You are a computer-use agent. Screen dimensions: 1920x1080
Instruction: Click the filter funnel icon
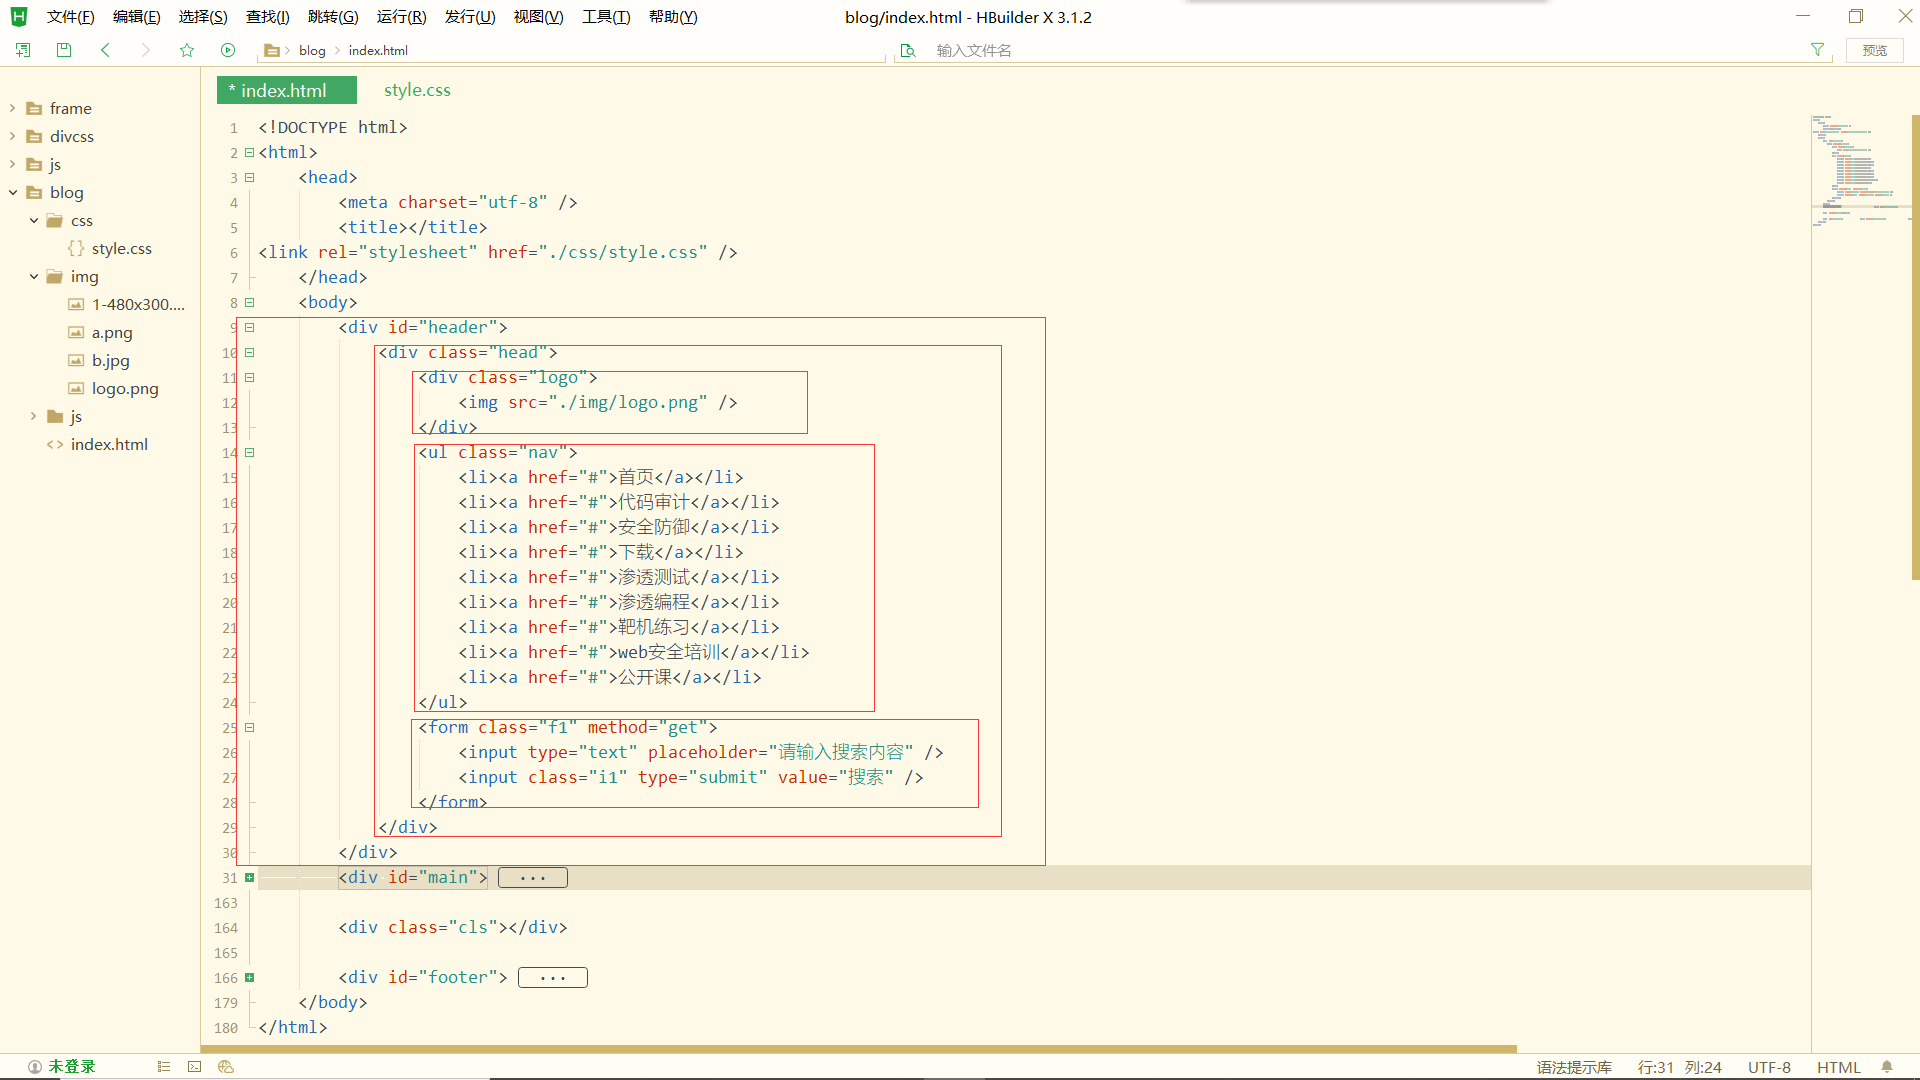(1817, 50)
